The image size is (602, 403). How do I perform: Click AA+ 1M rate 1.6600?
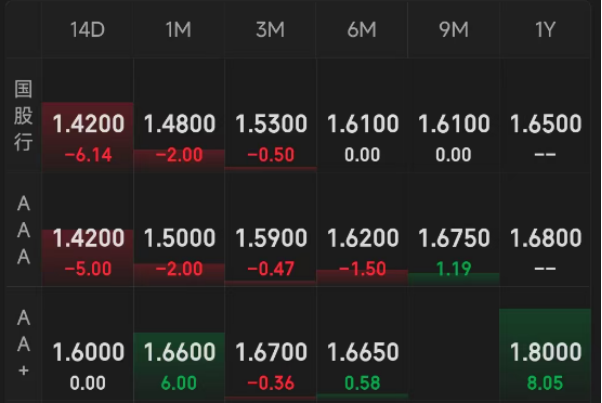[x=179, y=353]
